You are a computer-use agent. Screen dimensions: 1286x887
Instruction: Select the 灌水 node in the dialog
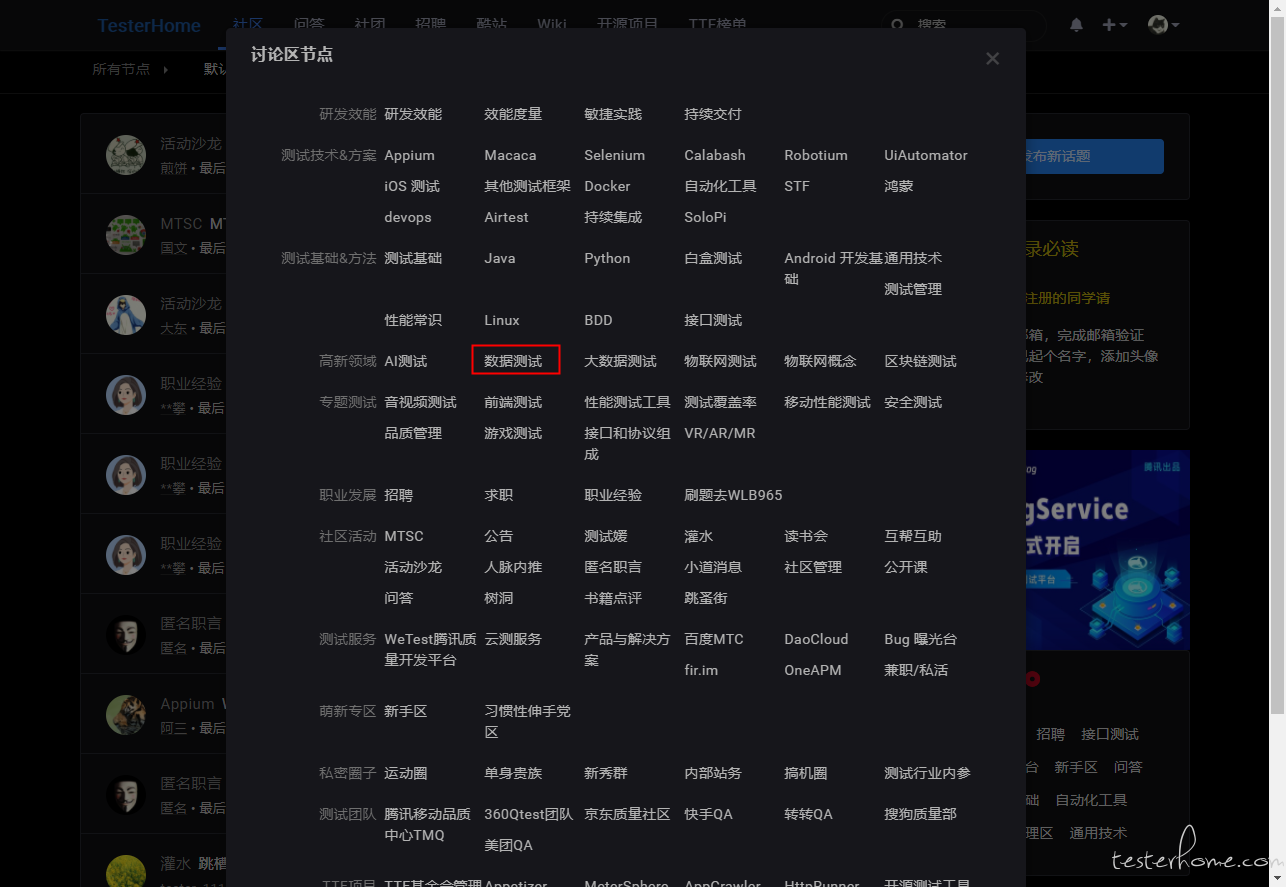pyautogui.click(x=698, y=536)
